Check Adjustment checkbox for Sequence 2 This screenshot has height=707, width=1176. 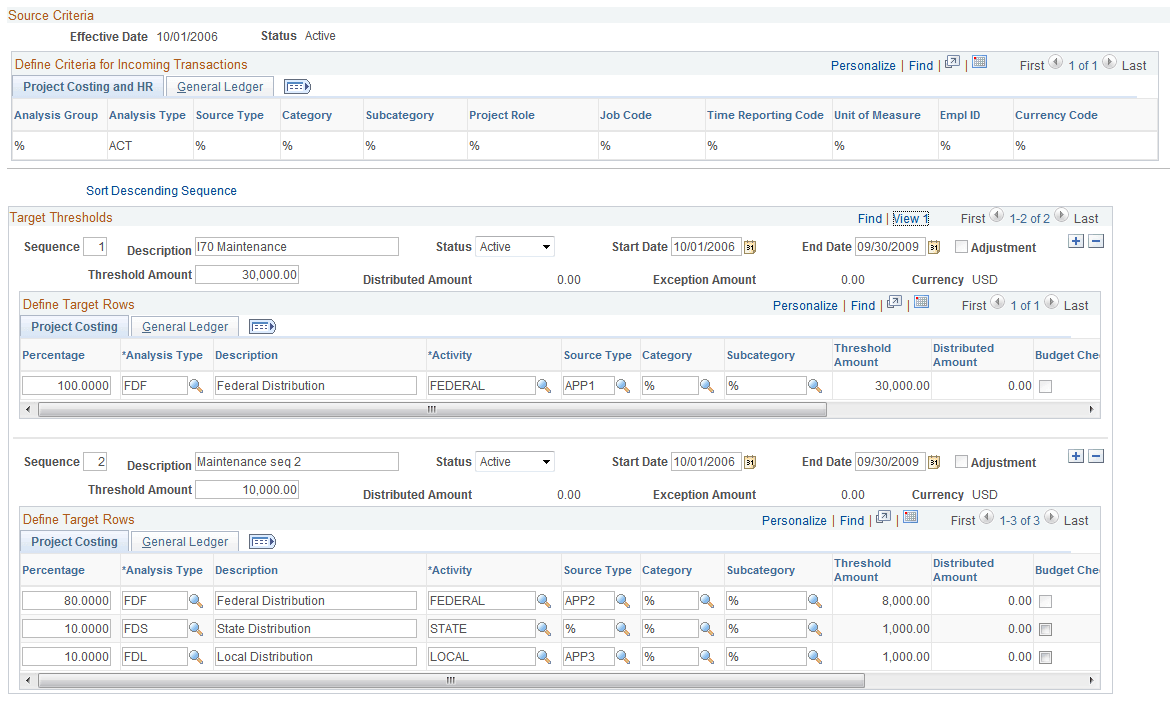point(962,462)
